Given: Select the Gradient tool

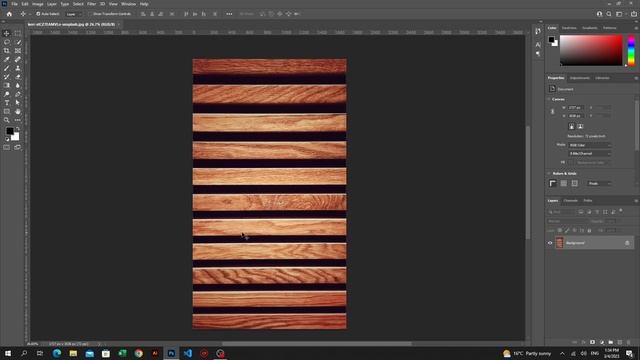Looking at the screenshot, I should click(7, 85).
